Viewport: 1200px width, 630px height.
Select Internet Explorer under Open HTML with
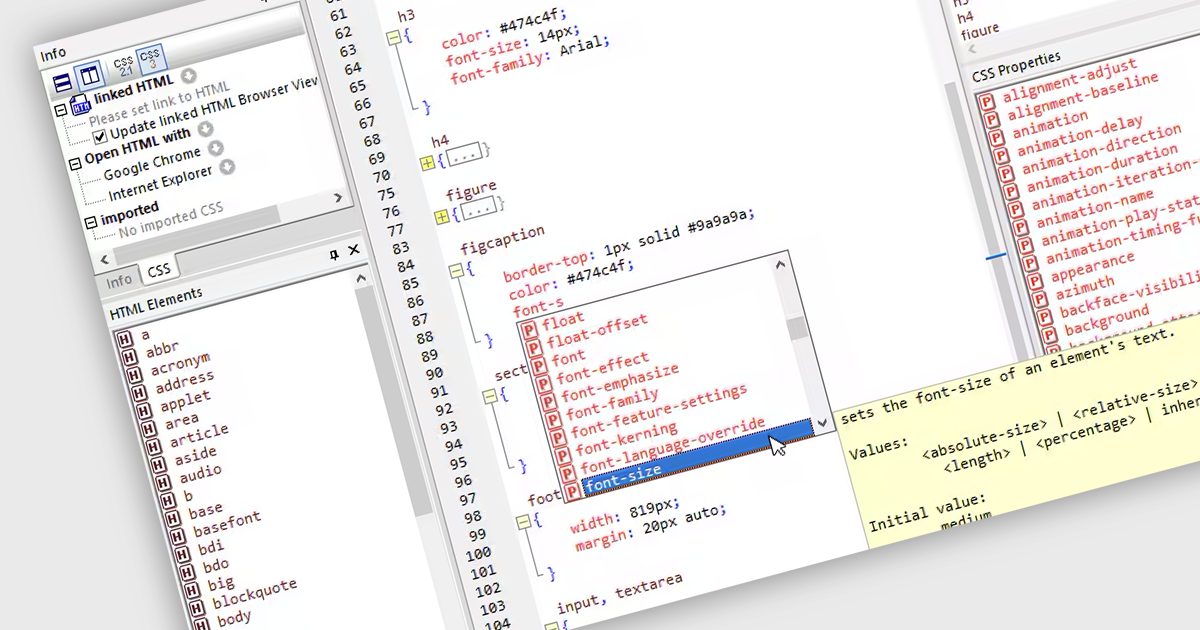pyautogui.click(x=160, y=184)
